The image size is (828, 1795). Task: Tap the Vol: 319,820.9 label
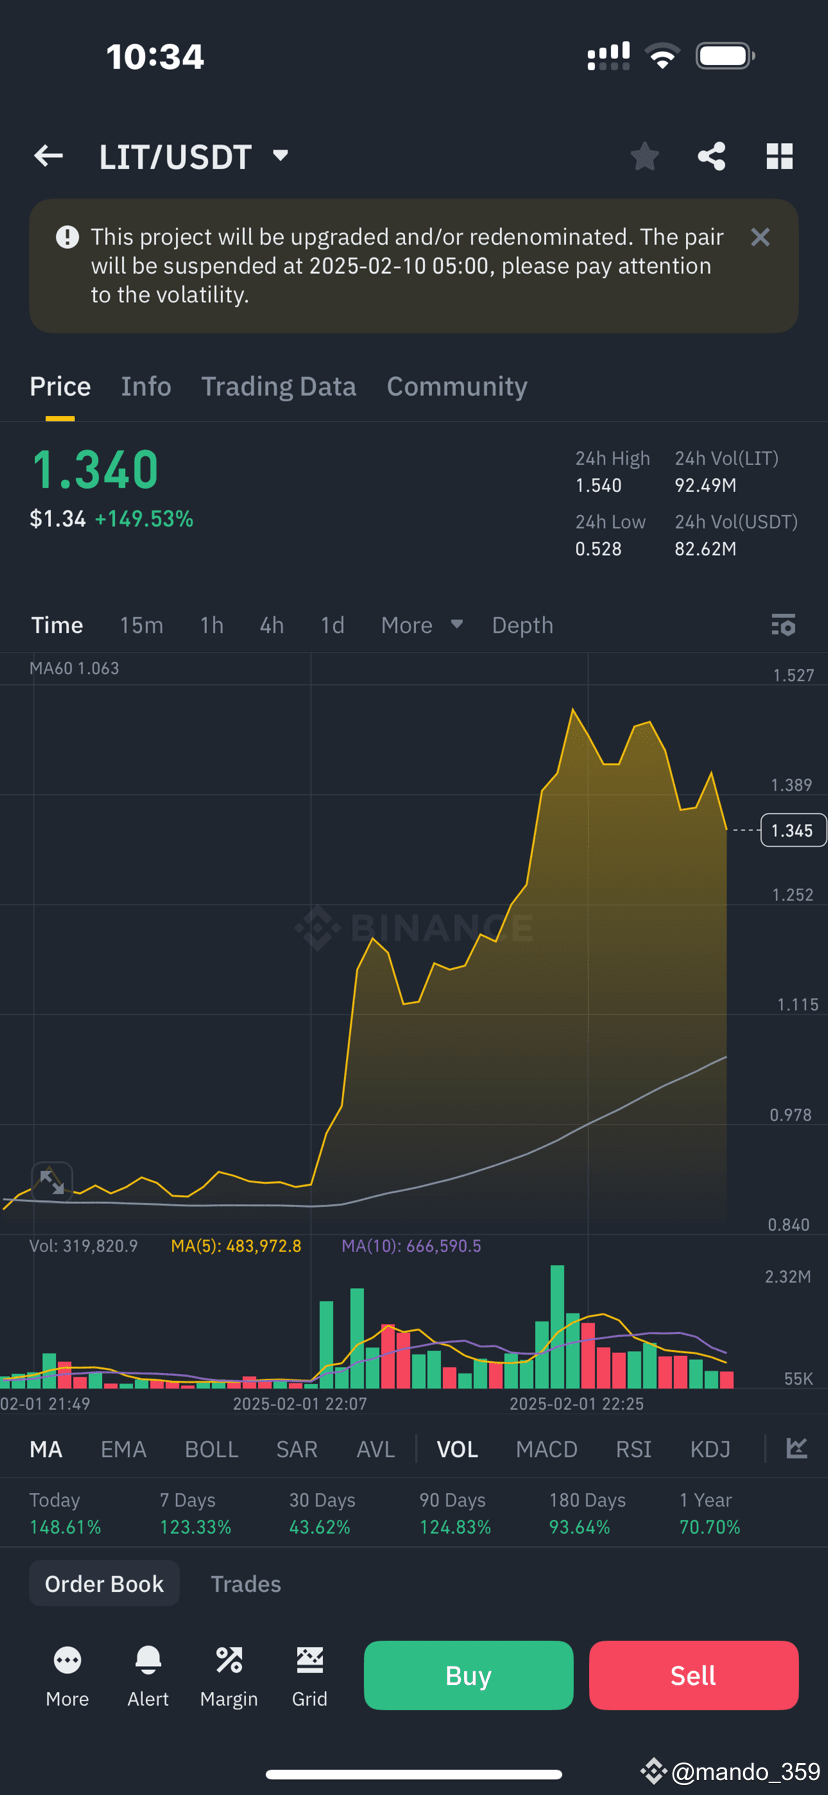[84, 1246]
